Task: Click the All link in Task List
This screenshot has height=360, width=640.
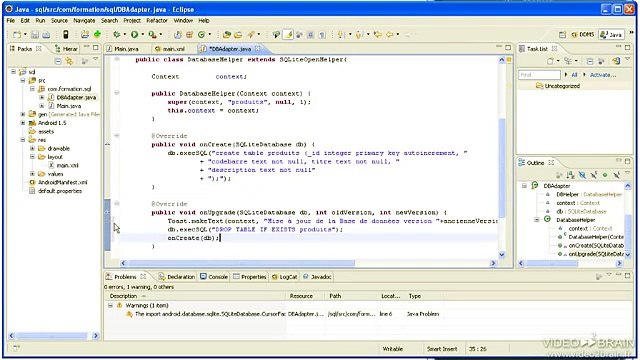Action: (x=574, y=75)
